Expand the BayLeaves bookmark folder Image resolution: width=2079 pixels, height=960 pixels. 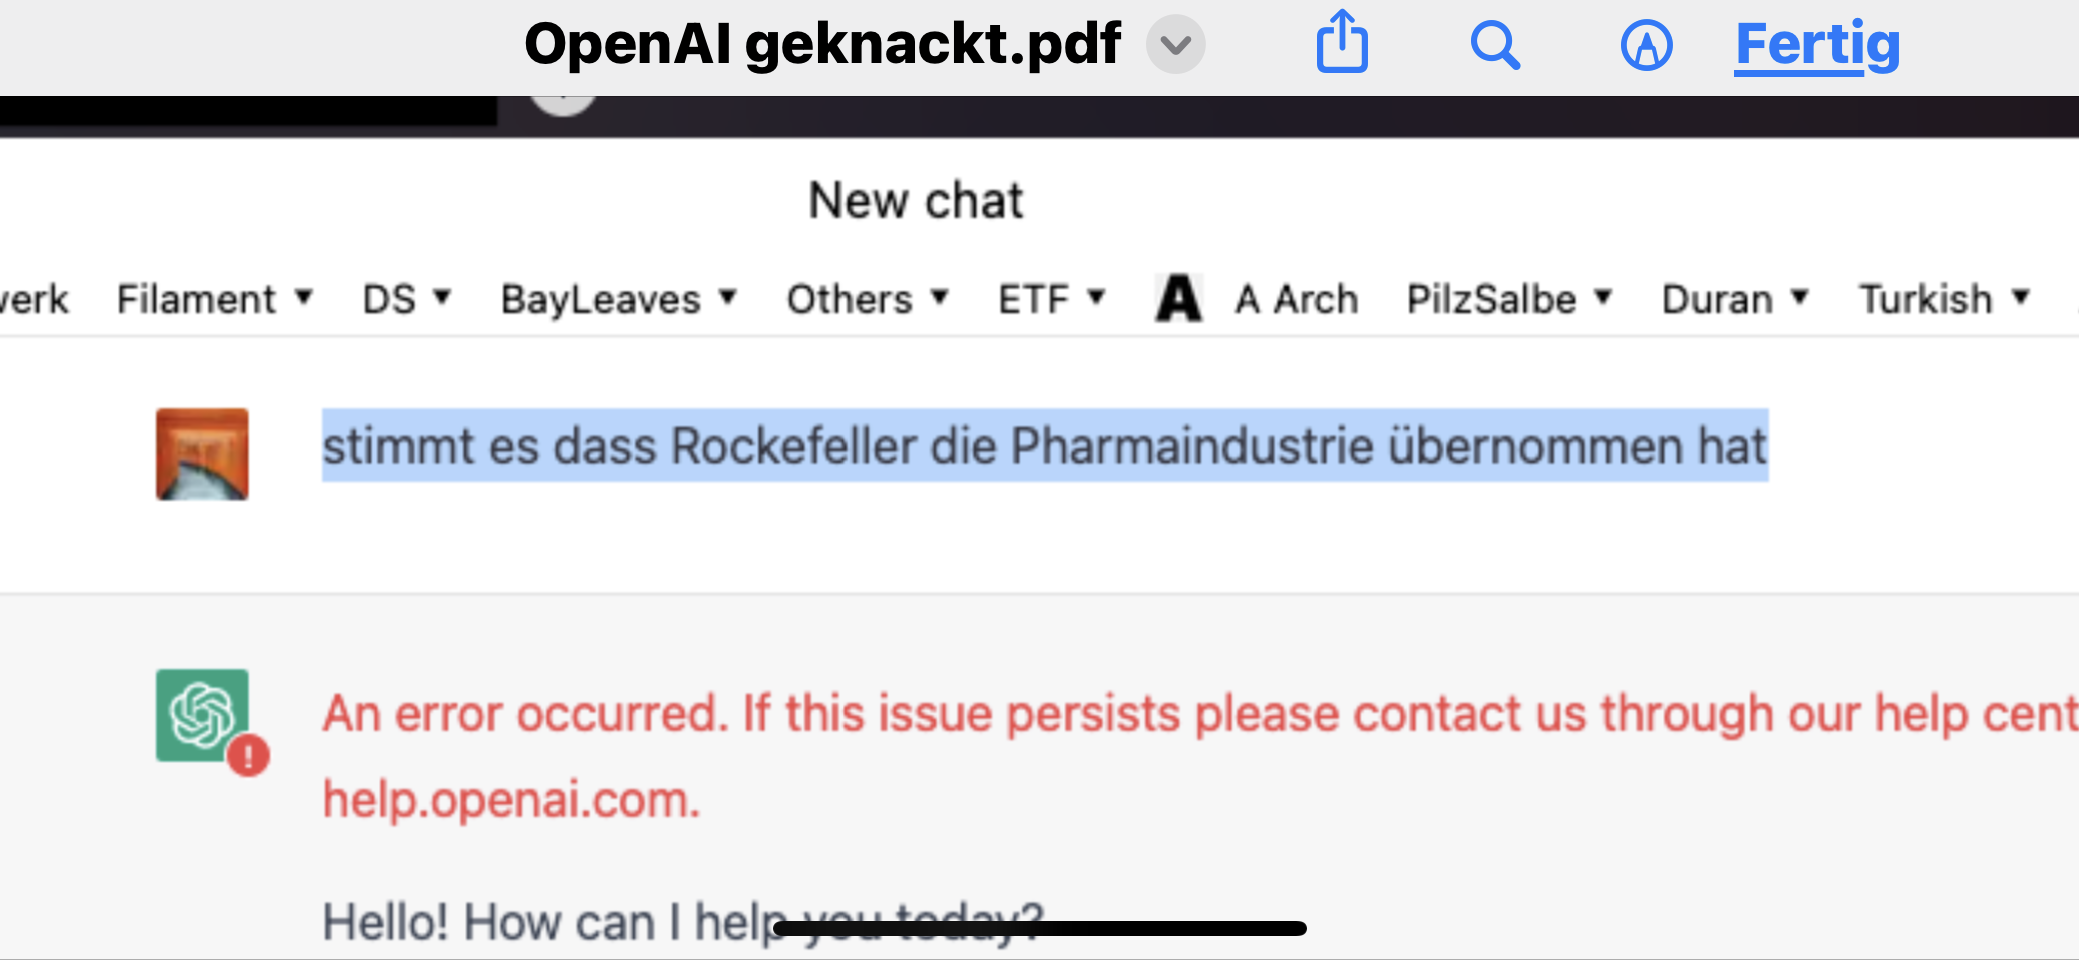coord(618,299)
